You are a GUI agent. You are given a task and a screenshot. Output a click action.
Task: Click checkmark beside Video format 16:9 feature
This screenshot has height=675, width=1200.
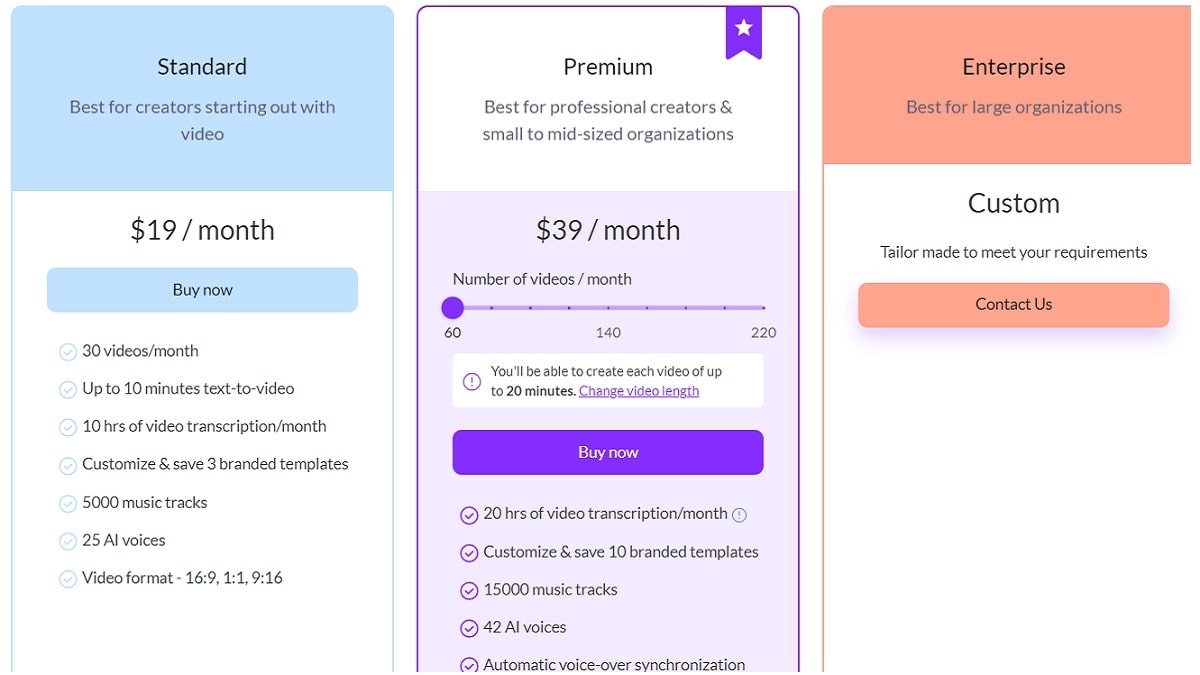click(x=68, y=579)
